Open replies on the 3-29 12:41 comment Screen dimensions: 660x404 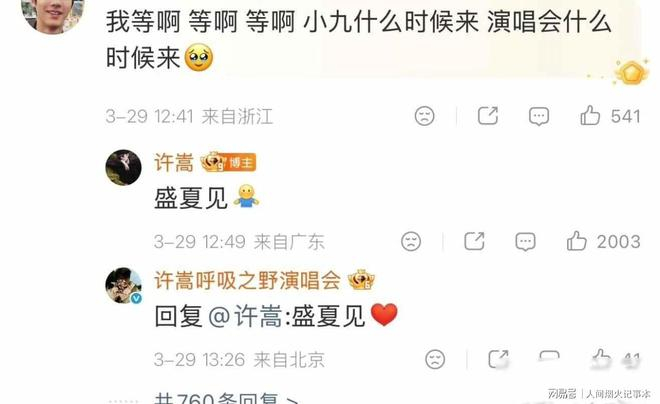539,116
